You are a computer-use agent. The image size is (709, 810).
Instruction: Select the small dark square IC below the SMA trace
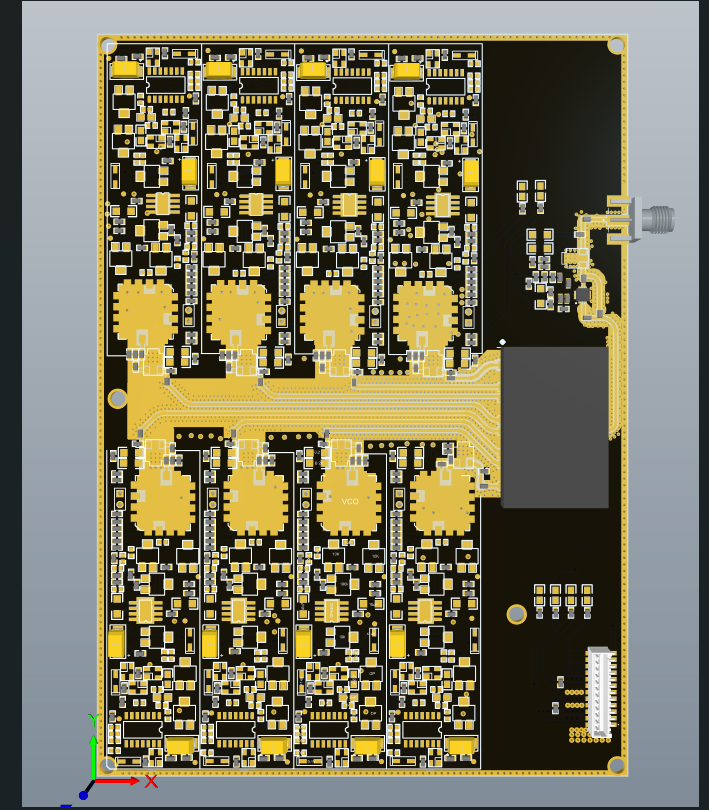tap(583, 294)
